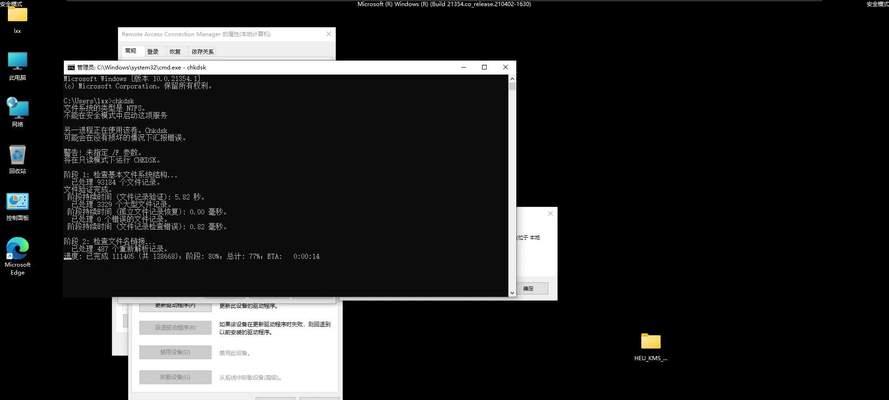This screenshot has height=400, width=889.
Task: Click the 'C:\Users\lxx>chkdsk' command line
Action: point(99,101)
